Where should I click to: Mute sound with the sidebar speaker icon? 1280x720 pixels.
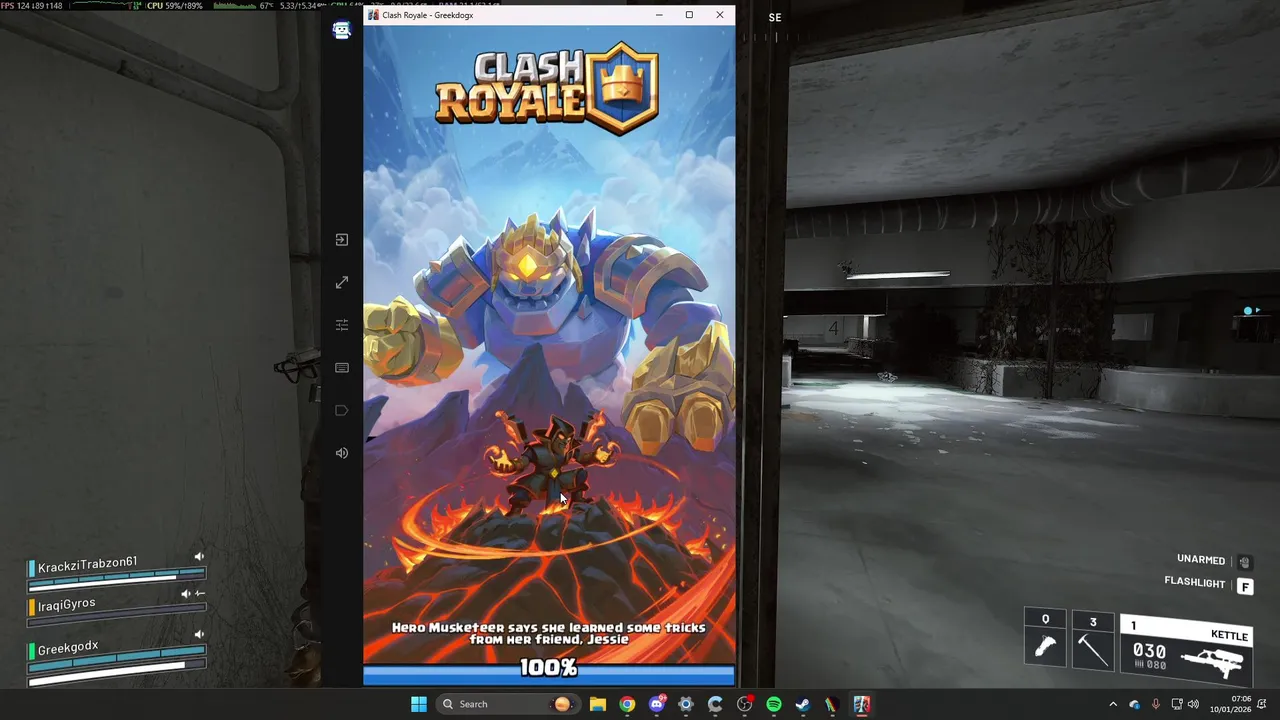[x=342, y=453]
